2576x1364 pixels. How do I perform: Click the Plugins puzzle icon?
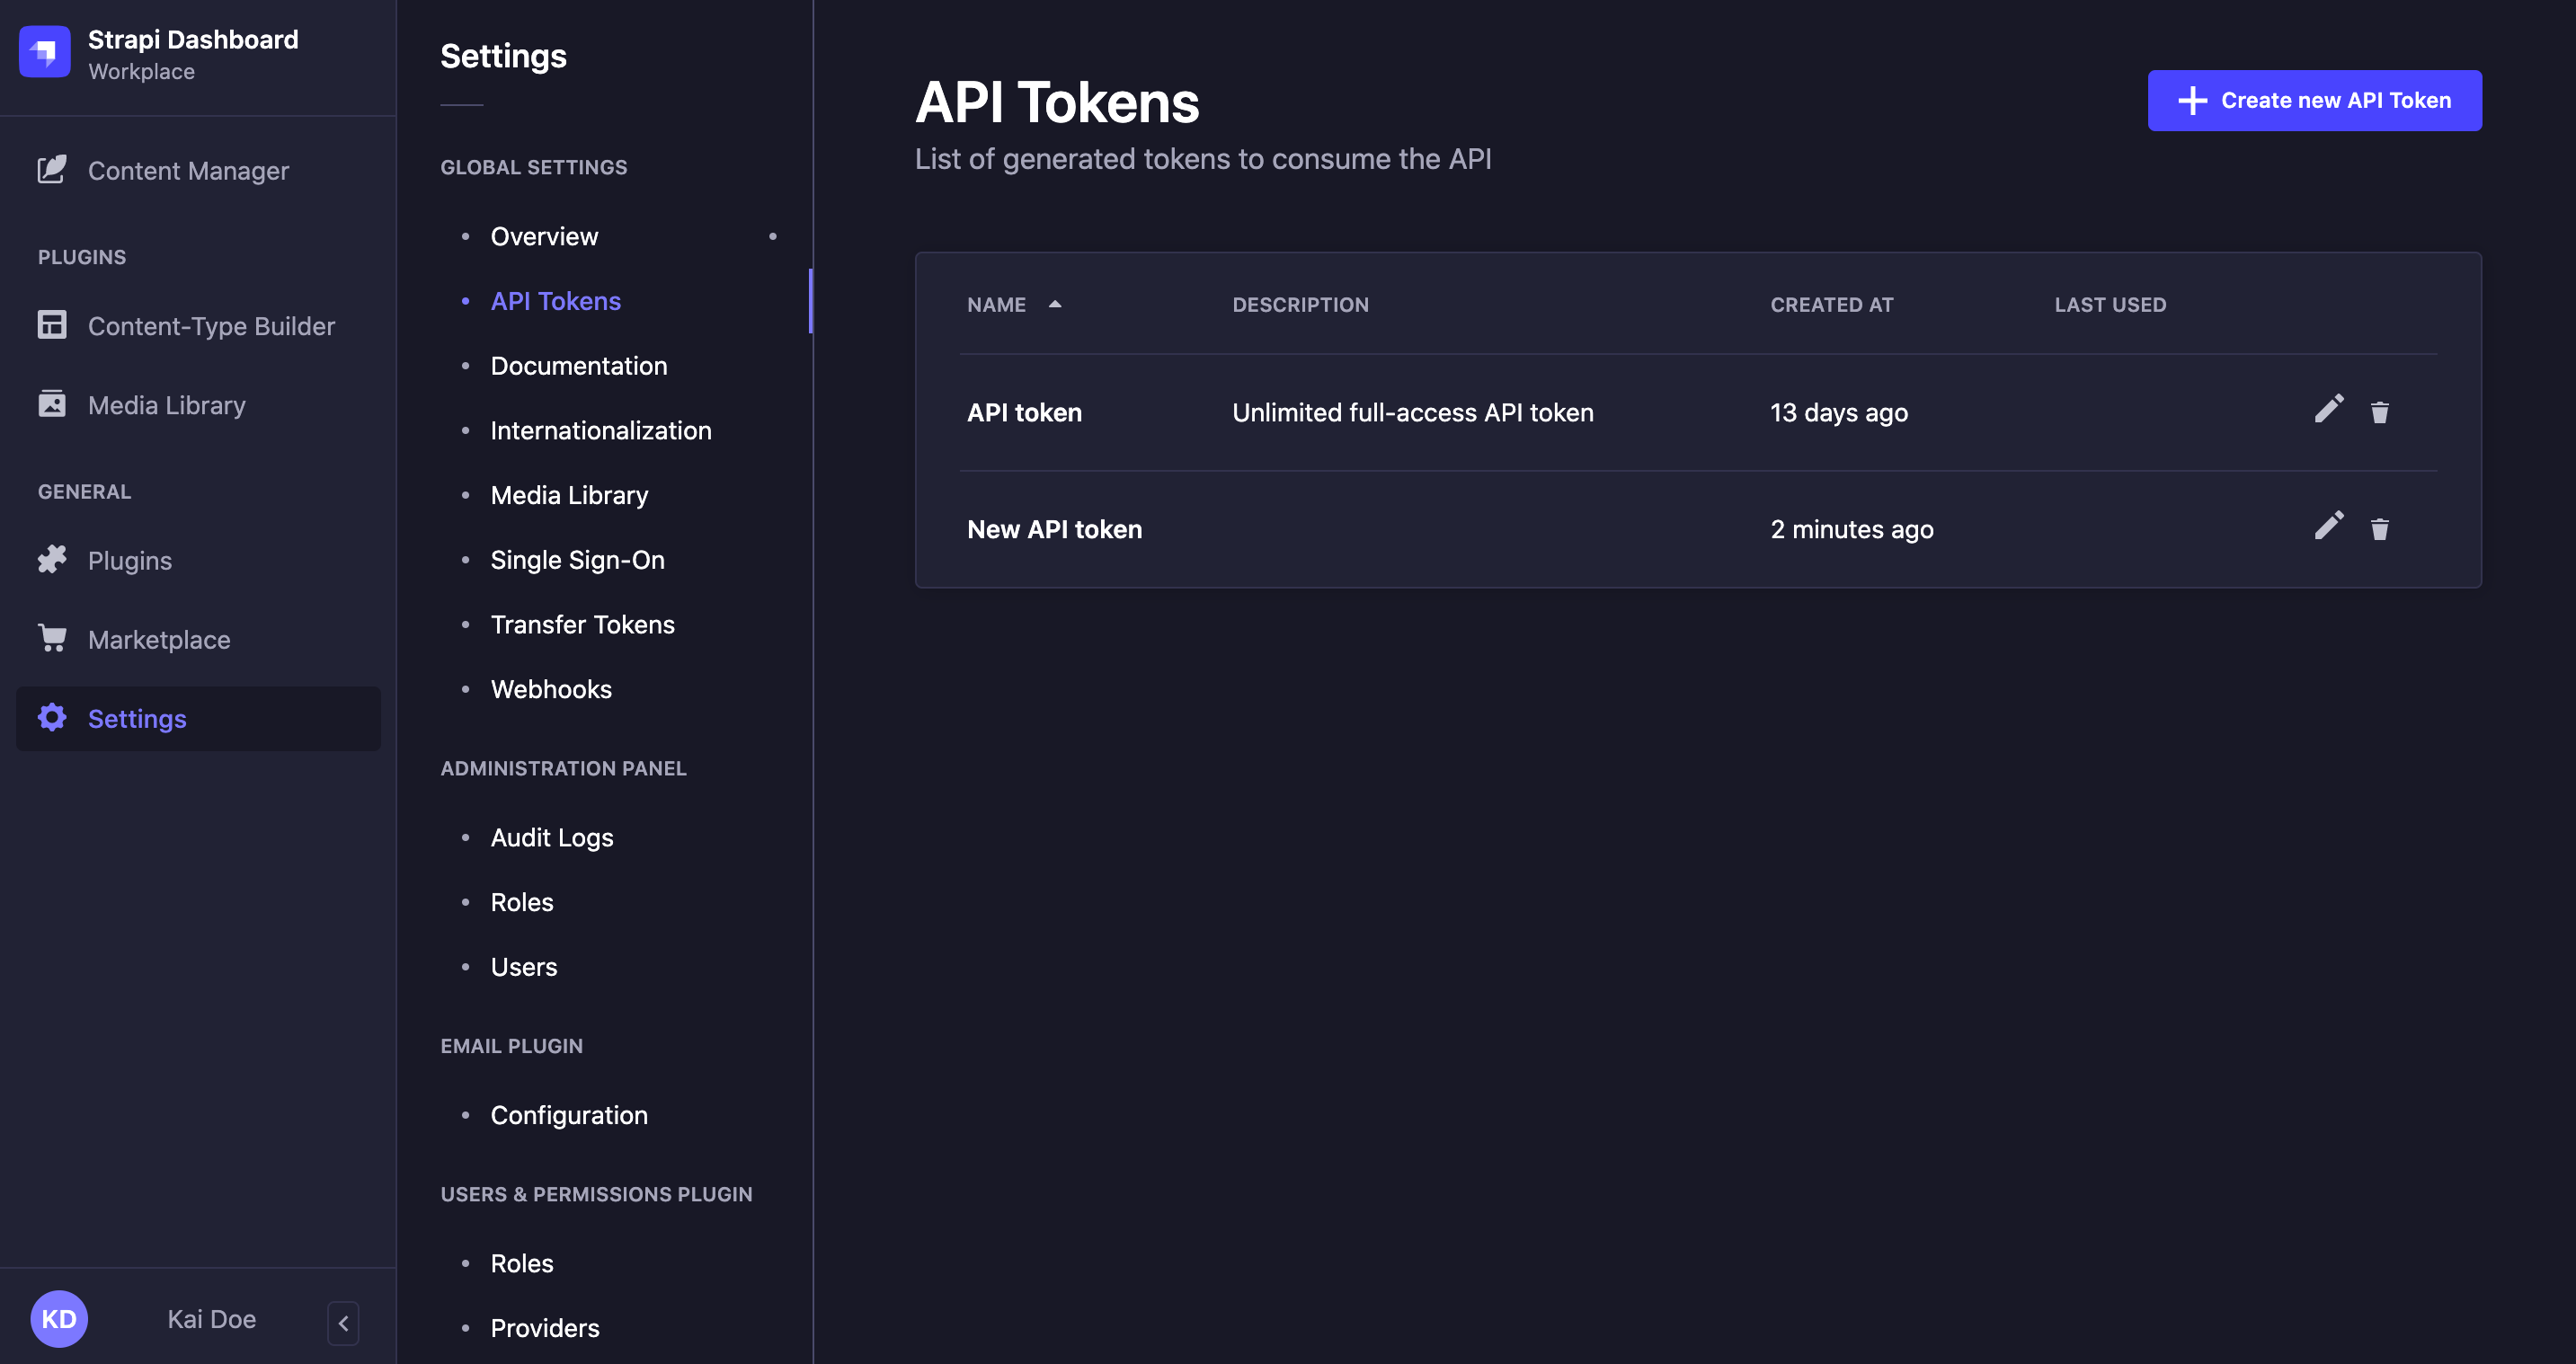coord(52,559)
